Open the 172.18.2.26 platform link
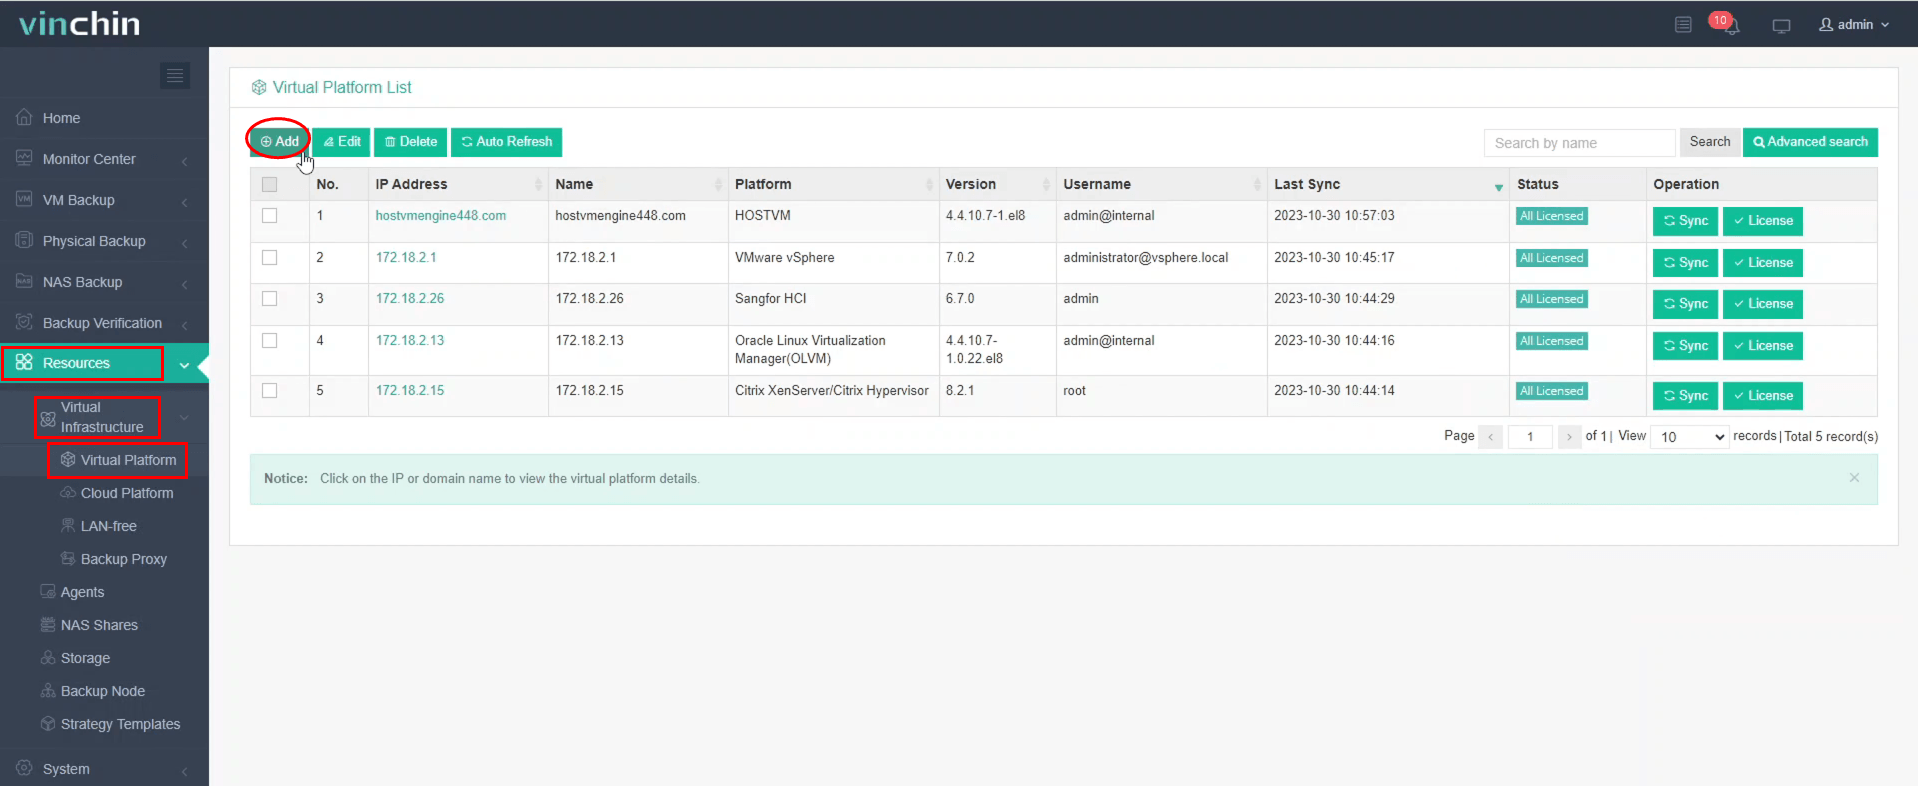 (x=410, y=299)
